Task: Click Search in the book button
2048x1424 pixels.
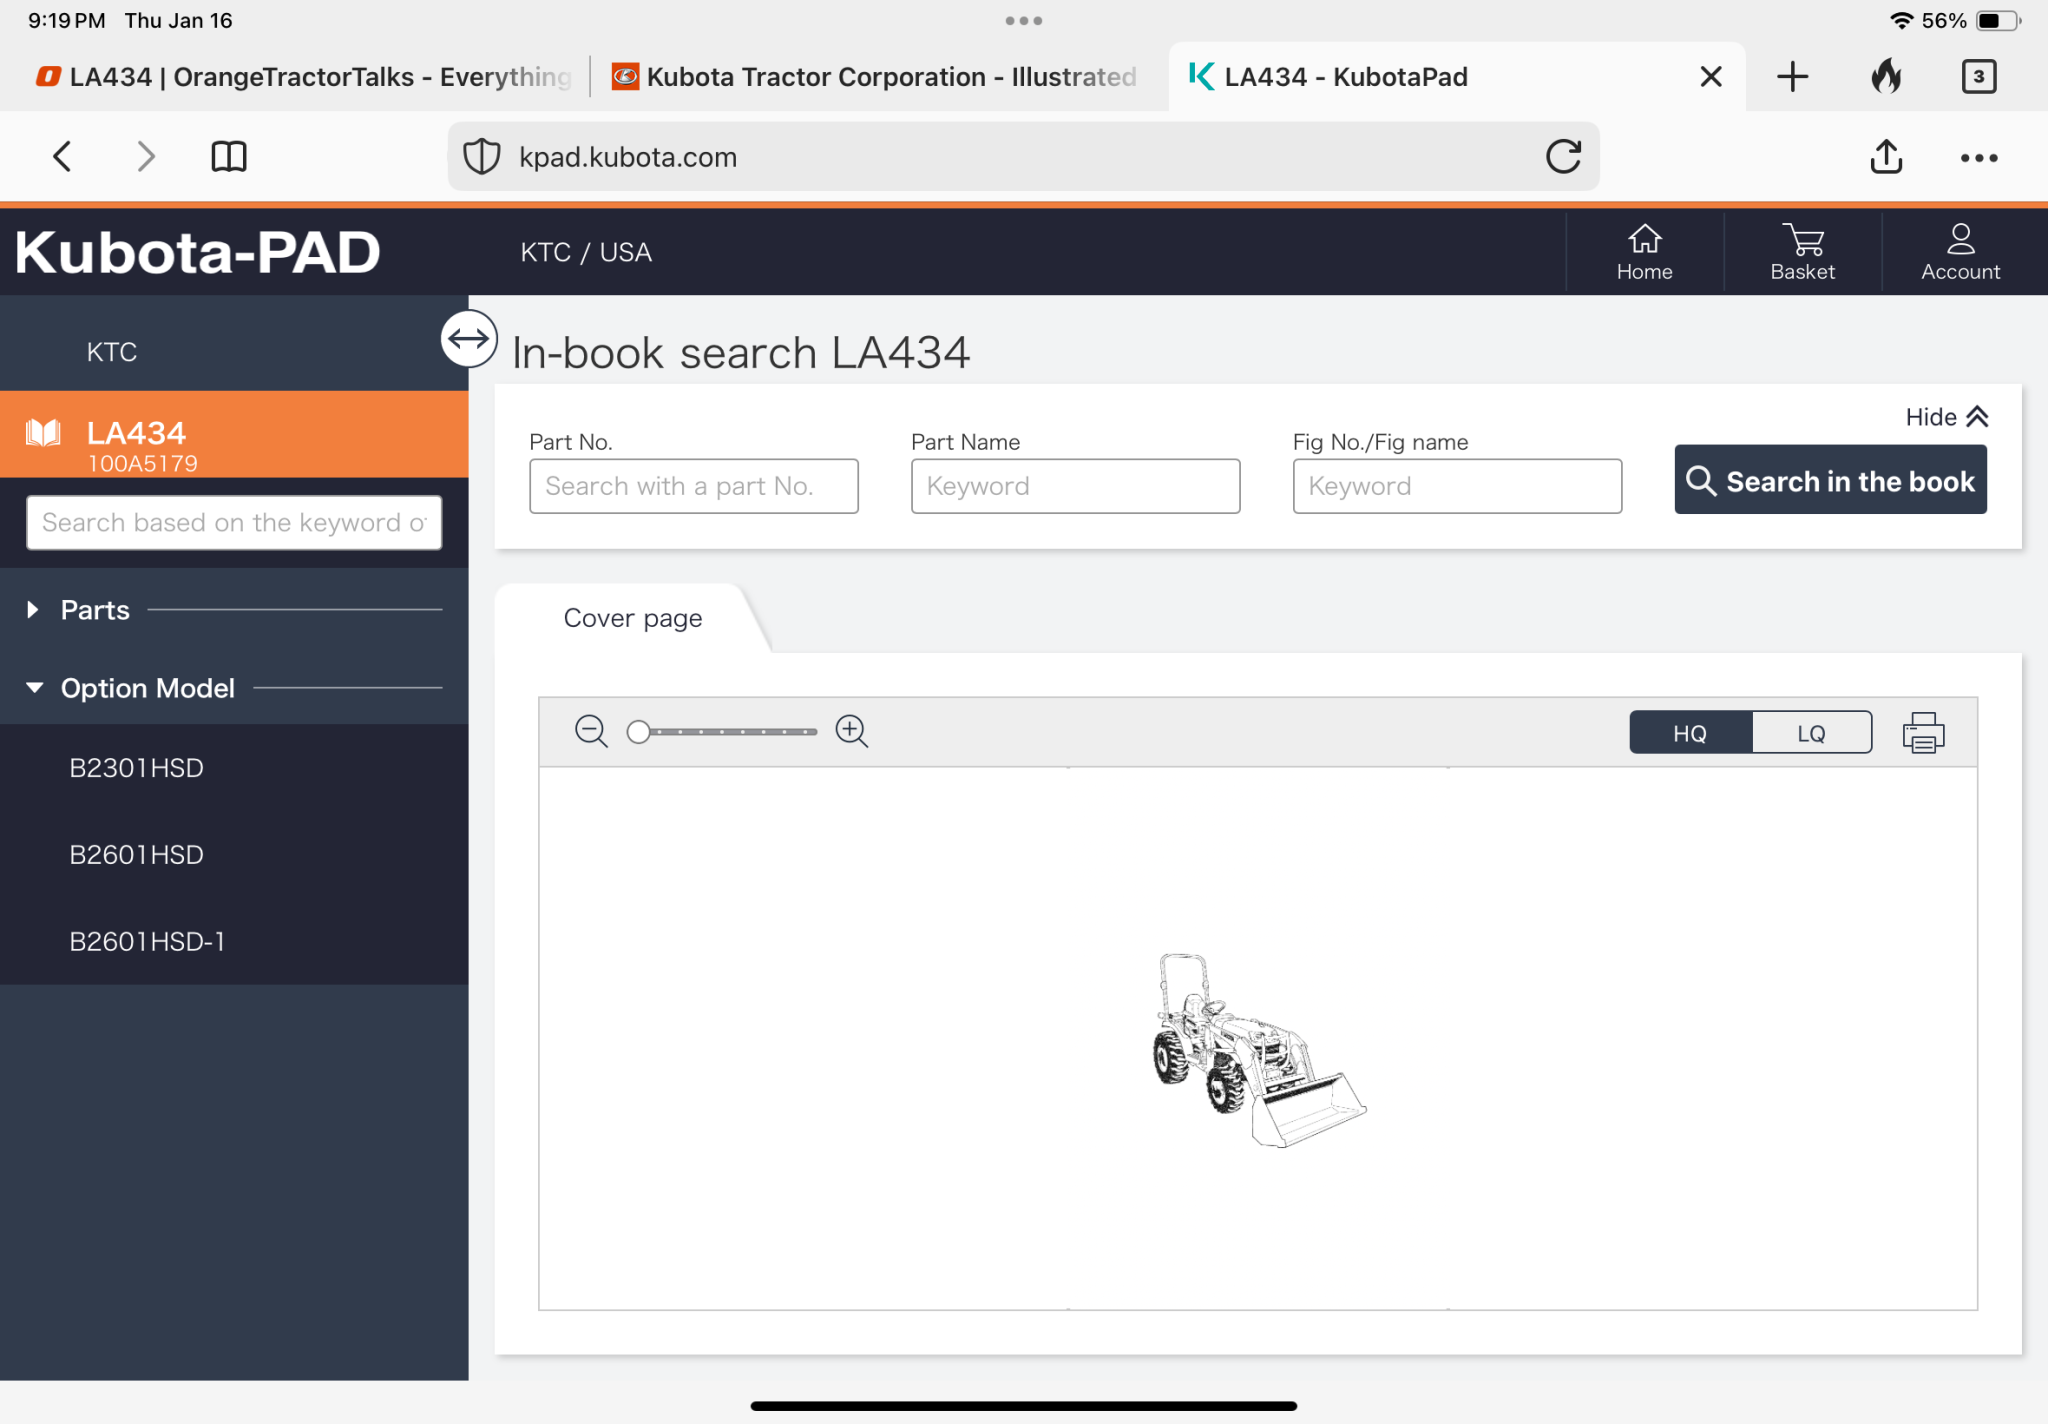Action: (1830, 480)
